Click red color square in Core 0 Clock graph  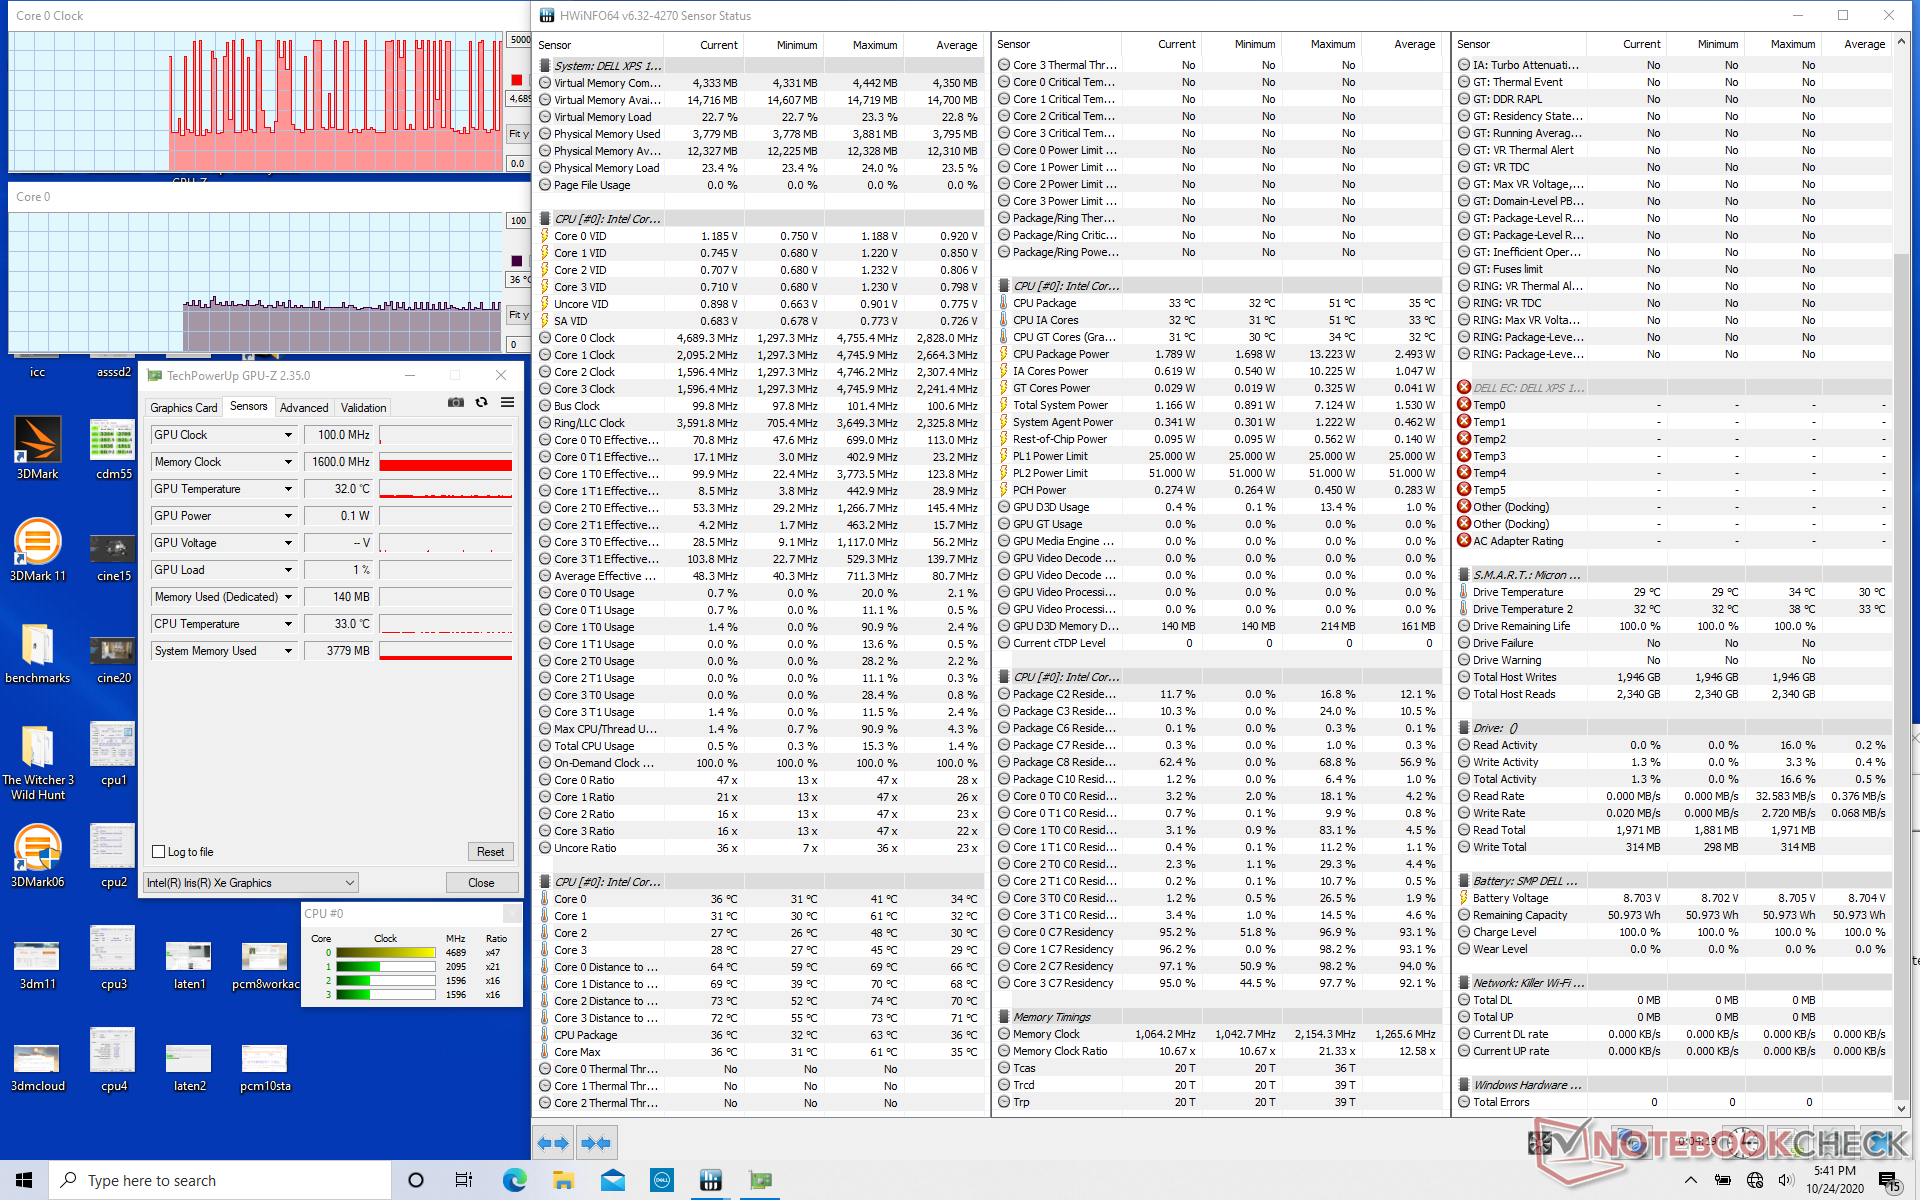[517, 80]
